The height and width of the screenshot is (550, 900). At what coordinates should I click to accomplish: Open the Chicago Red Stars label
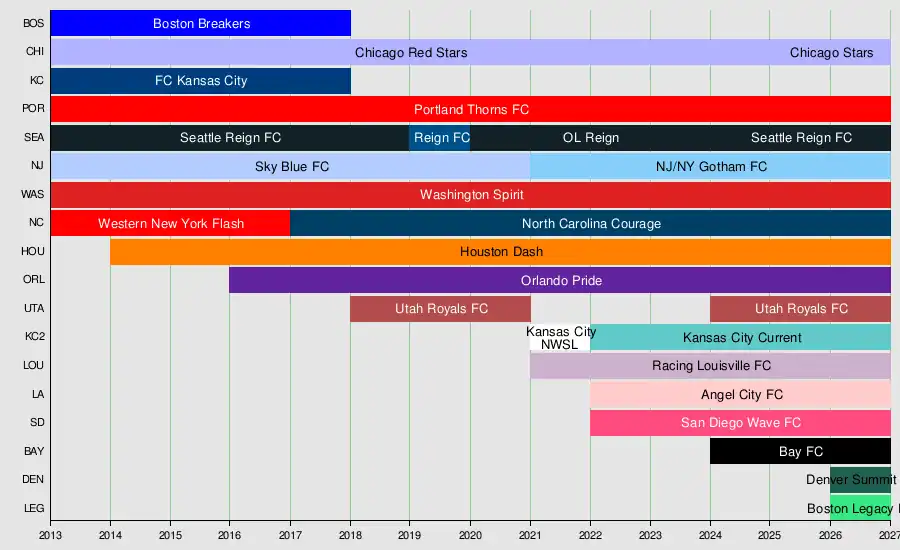(411, 52)
